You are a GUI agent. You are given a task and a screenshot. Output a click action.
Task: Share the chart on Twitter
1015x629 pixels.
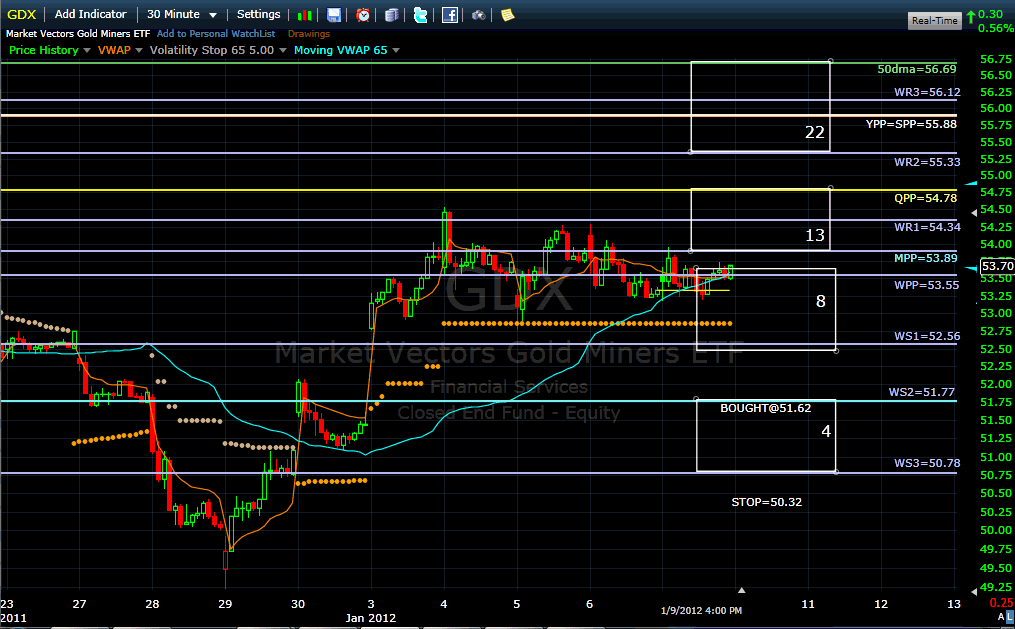[421, 15]
